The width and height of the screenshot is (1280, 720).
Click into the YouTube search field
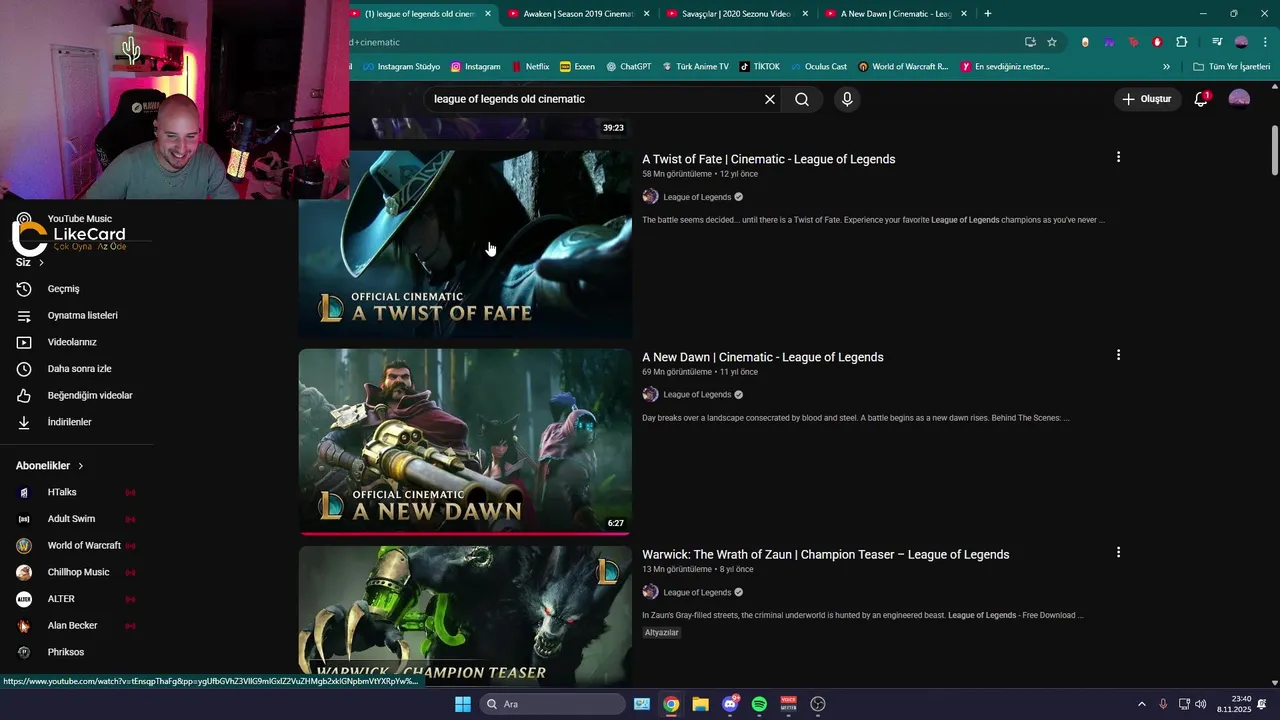[595, 99]
